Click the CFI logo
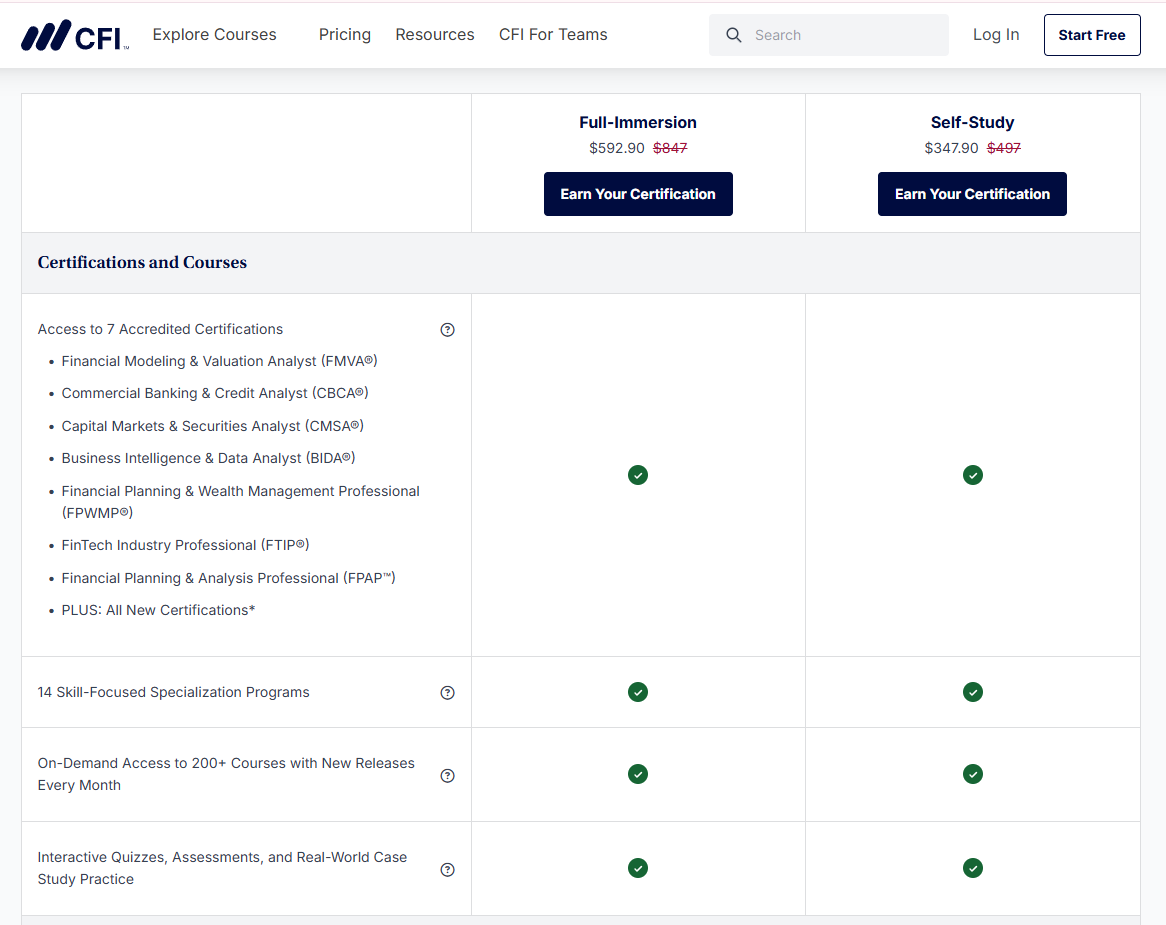 point(75,35)
